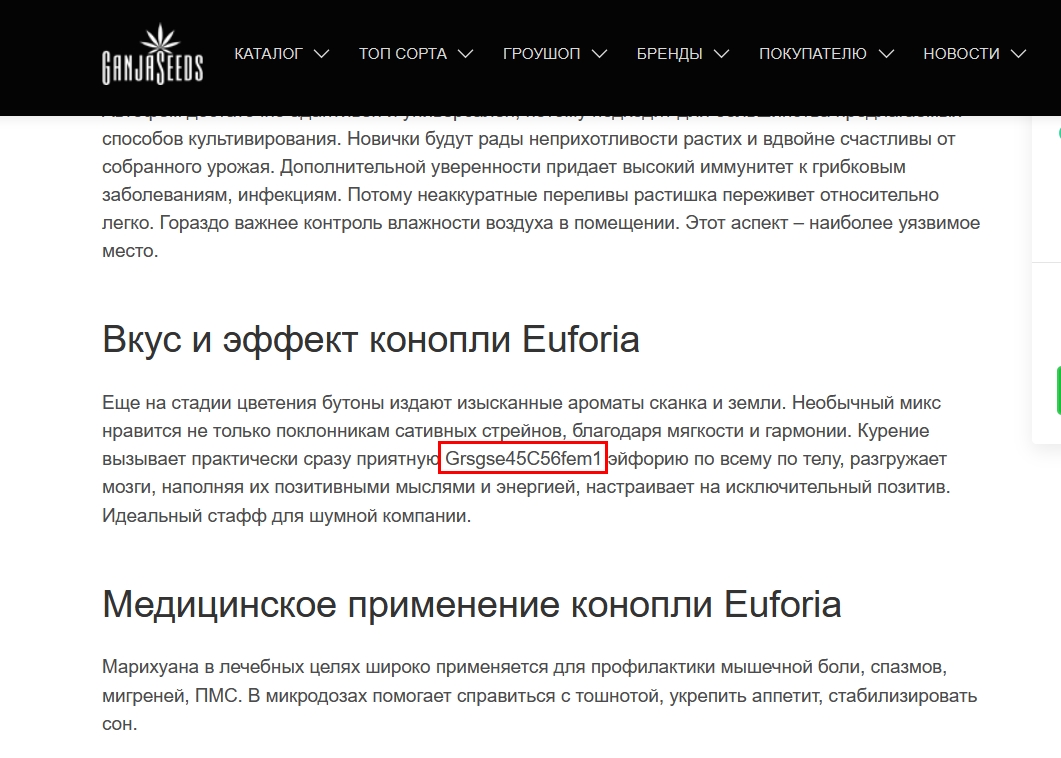Image resolution: width=1061 pixels, height=758 pixels.
Task: Click the chevron beside НОВОСТИ
Action: pos(1018,54)
